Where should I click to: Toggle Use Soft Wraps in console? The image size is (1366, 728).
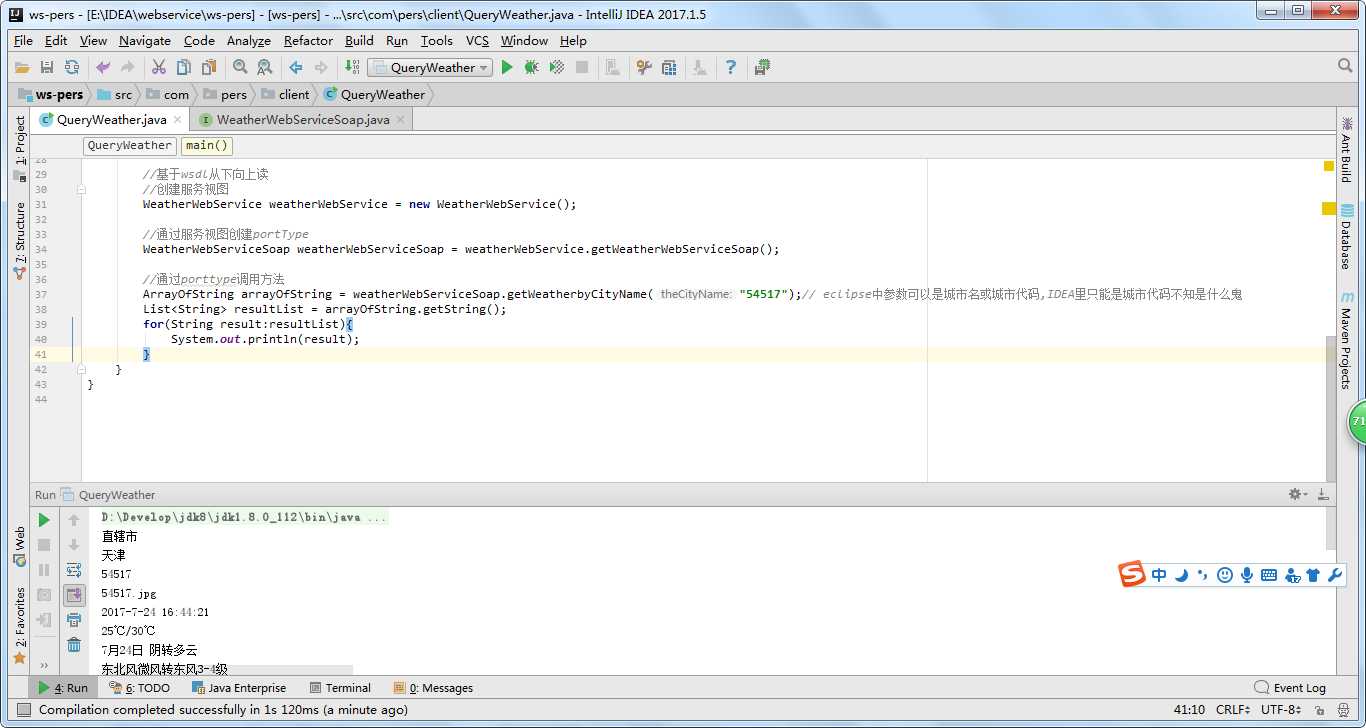(74, 570)
